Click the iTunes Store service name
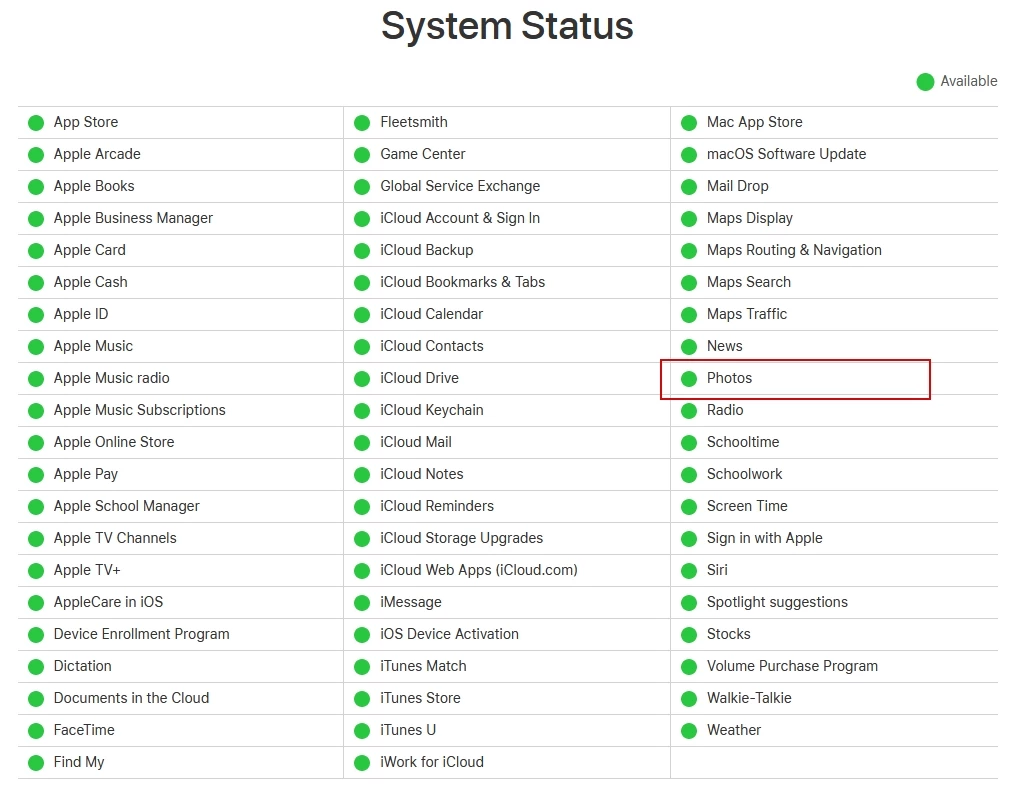 pos(421,698)
